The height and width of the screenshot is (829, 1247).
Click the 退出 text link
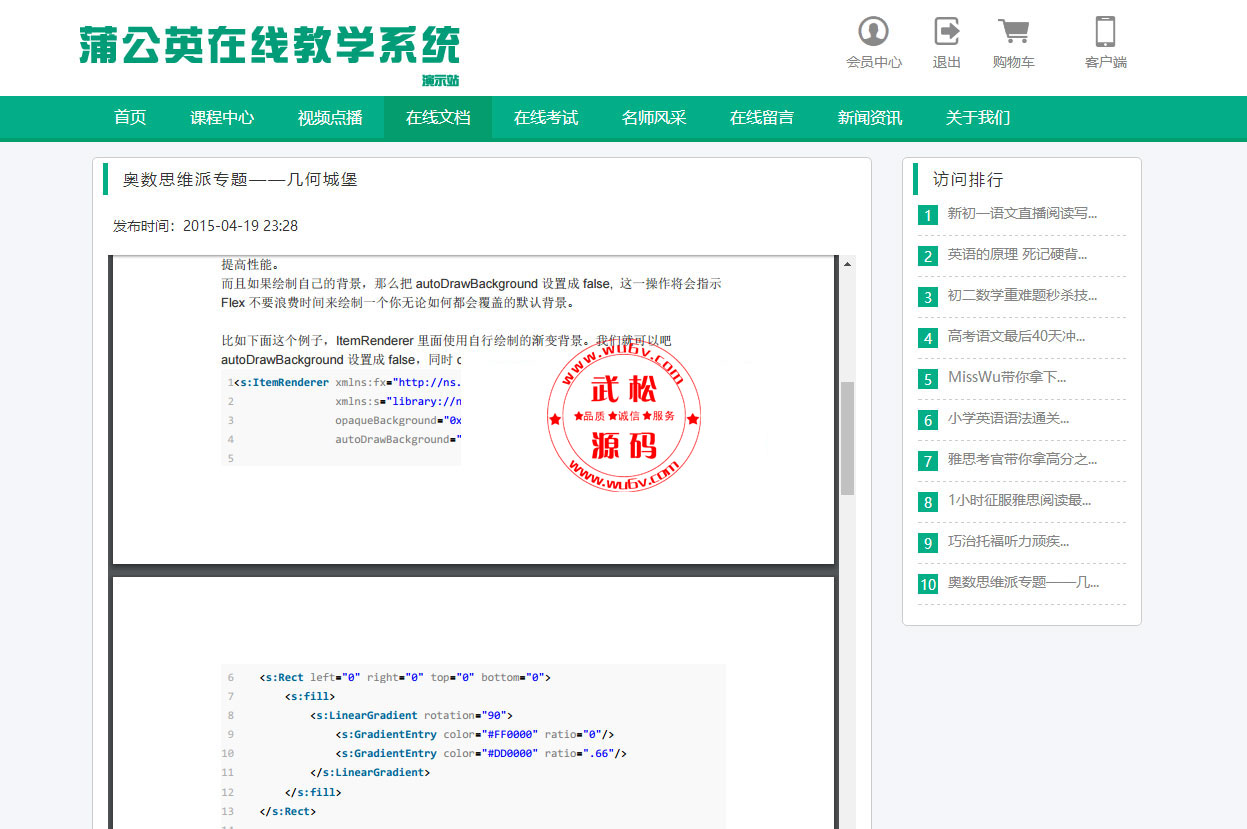pyautogui.click(x=946, y=62)
